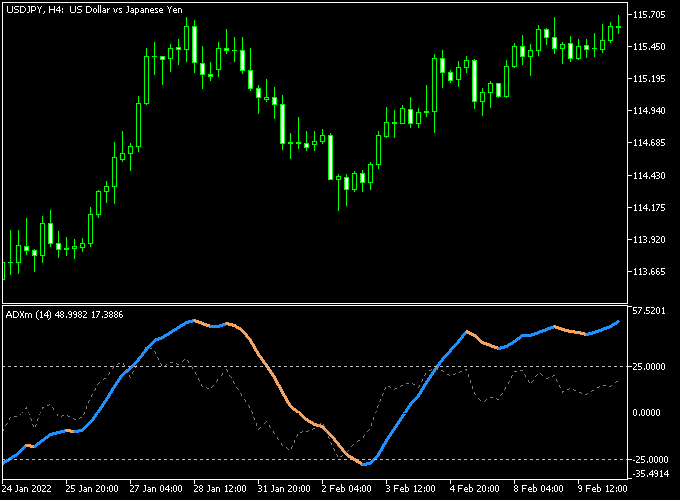Click the last candlestick at the chart's right edge
This screenshot has height=500, width=680.
click(618, 27)
